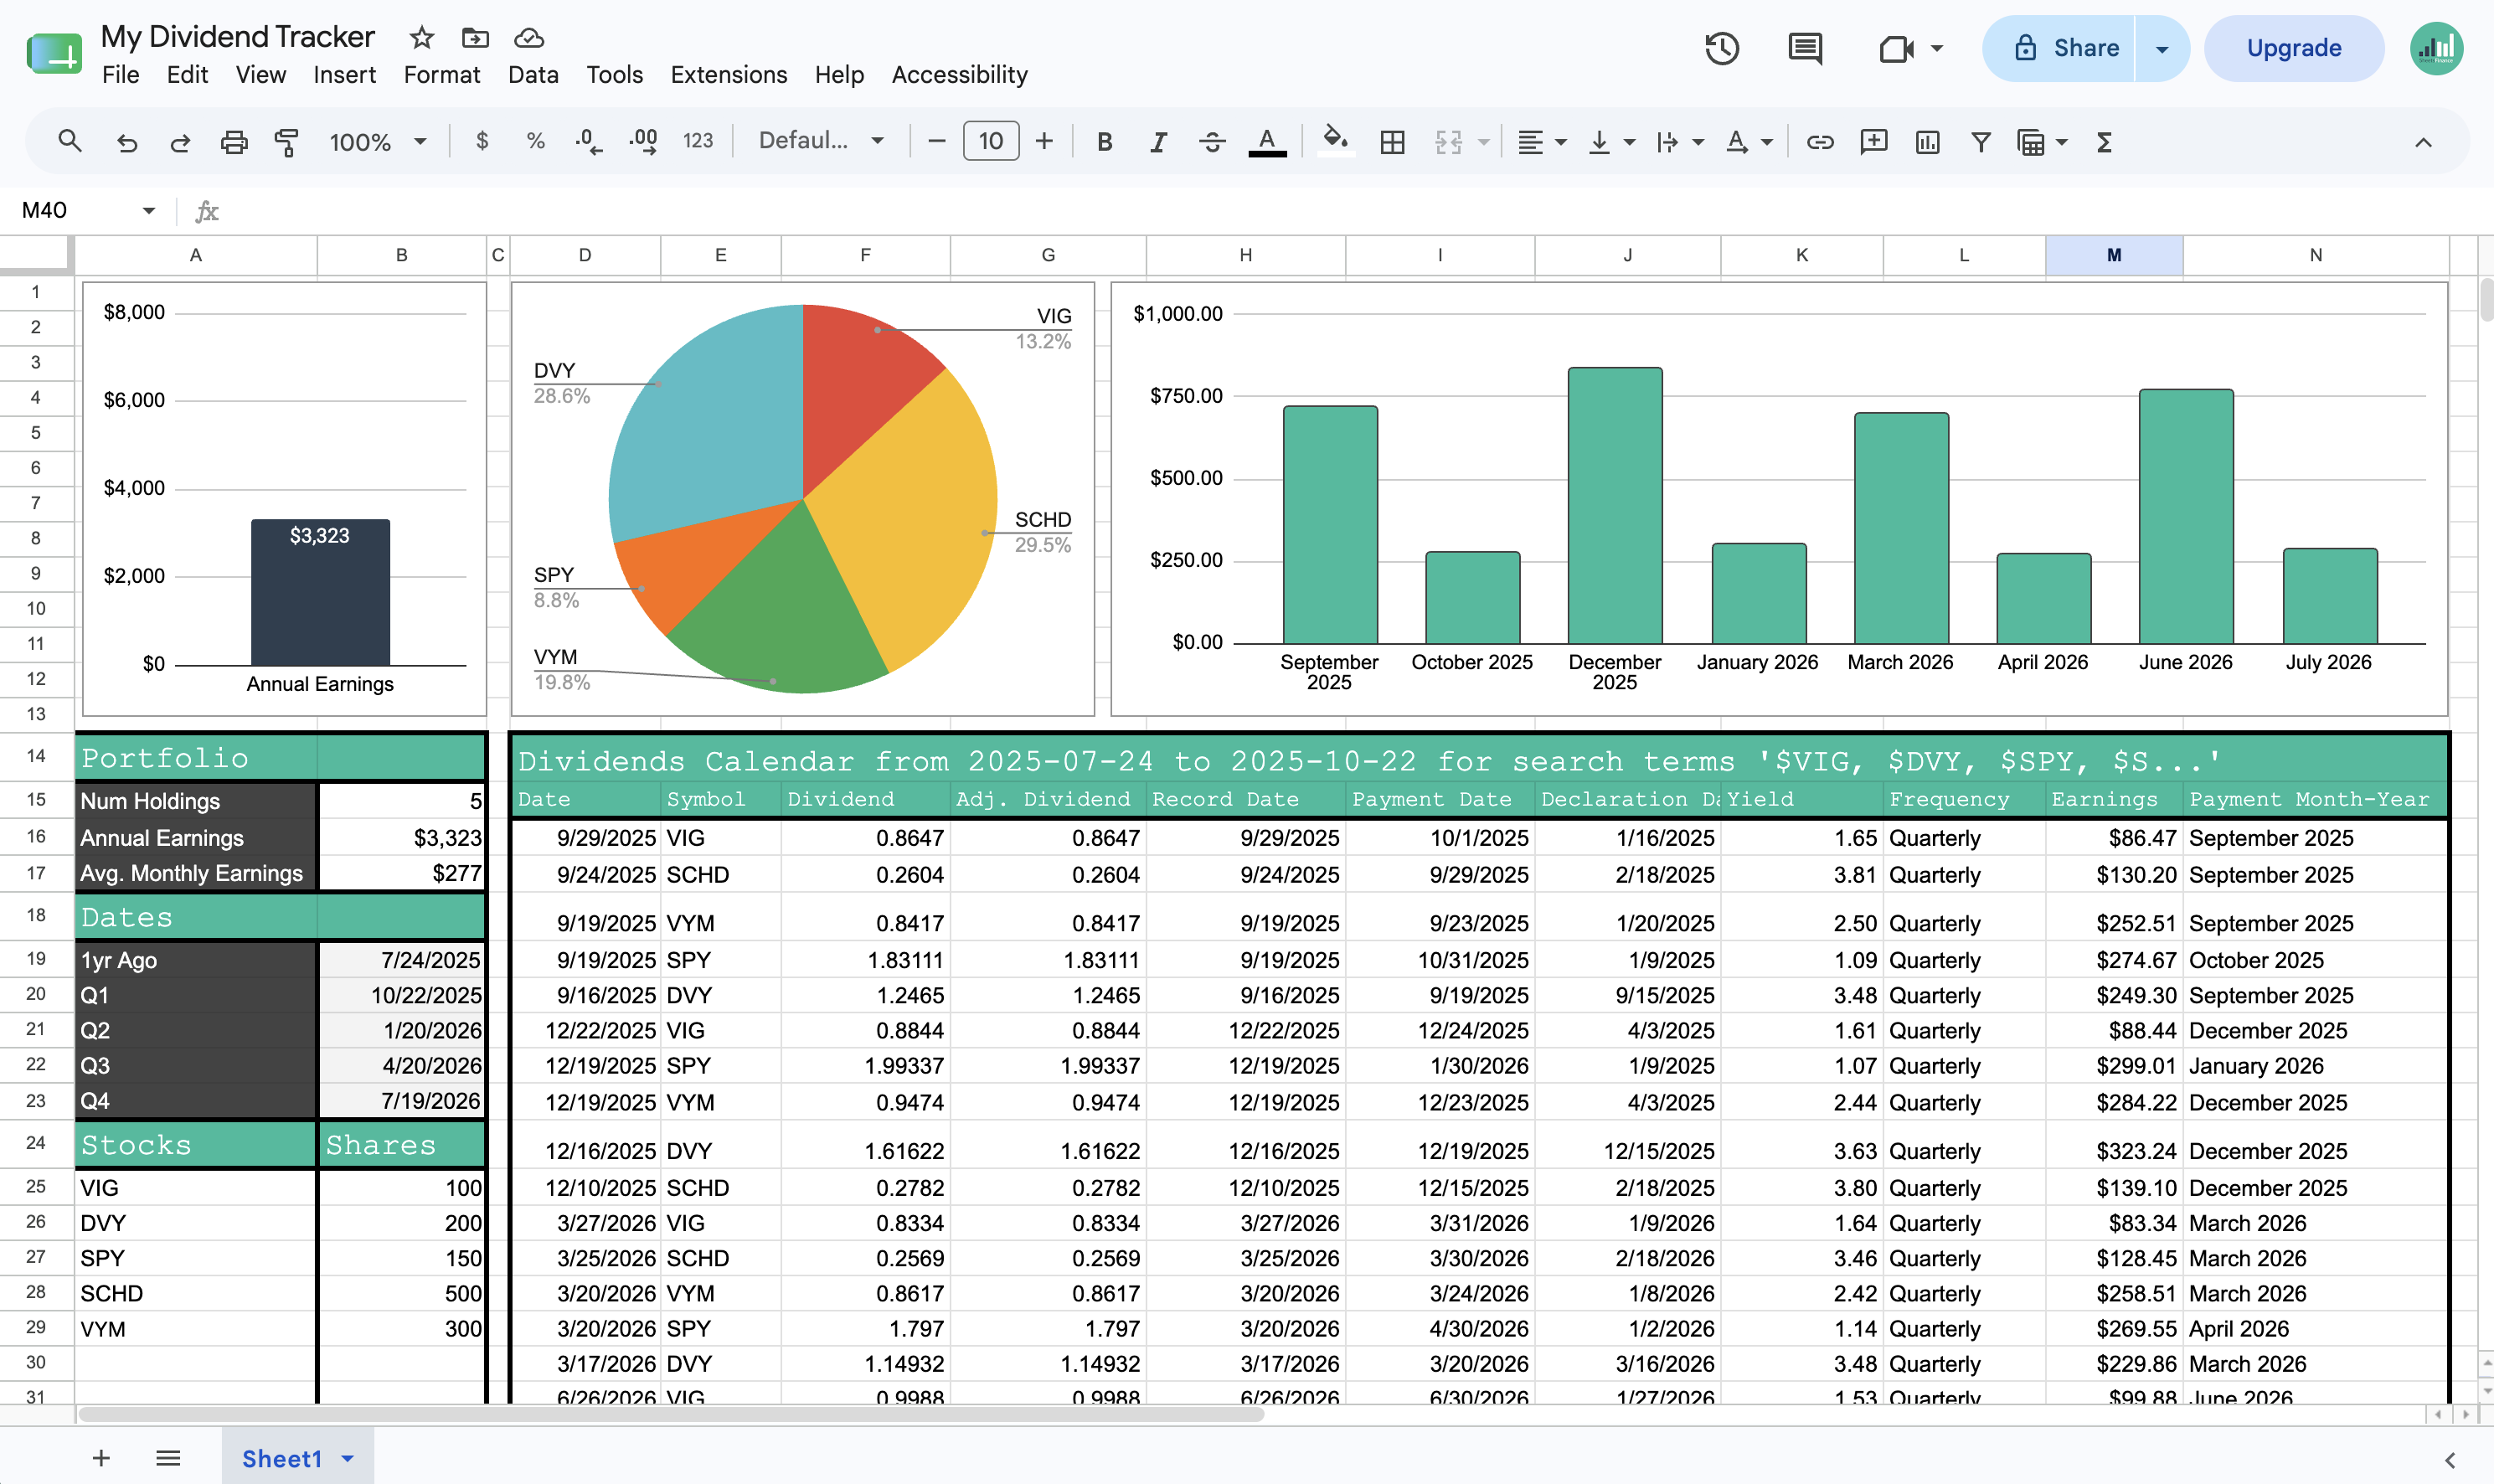This screenshot has height=1484, width=2494.
Task: Open the text rotation dropdown
Action: (x=1748, y=142)
